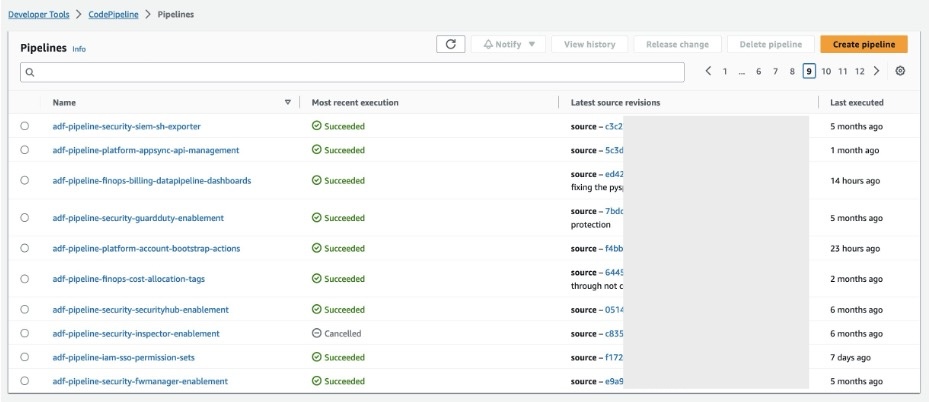Select adf-pipeline-finops-cost-allocation-tags radio button

(24, 279)
